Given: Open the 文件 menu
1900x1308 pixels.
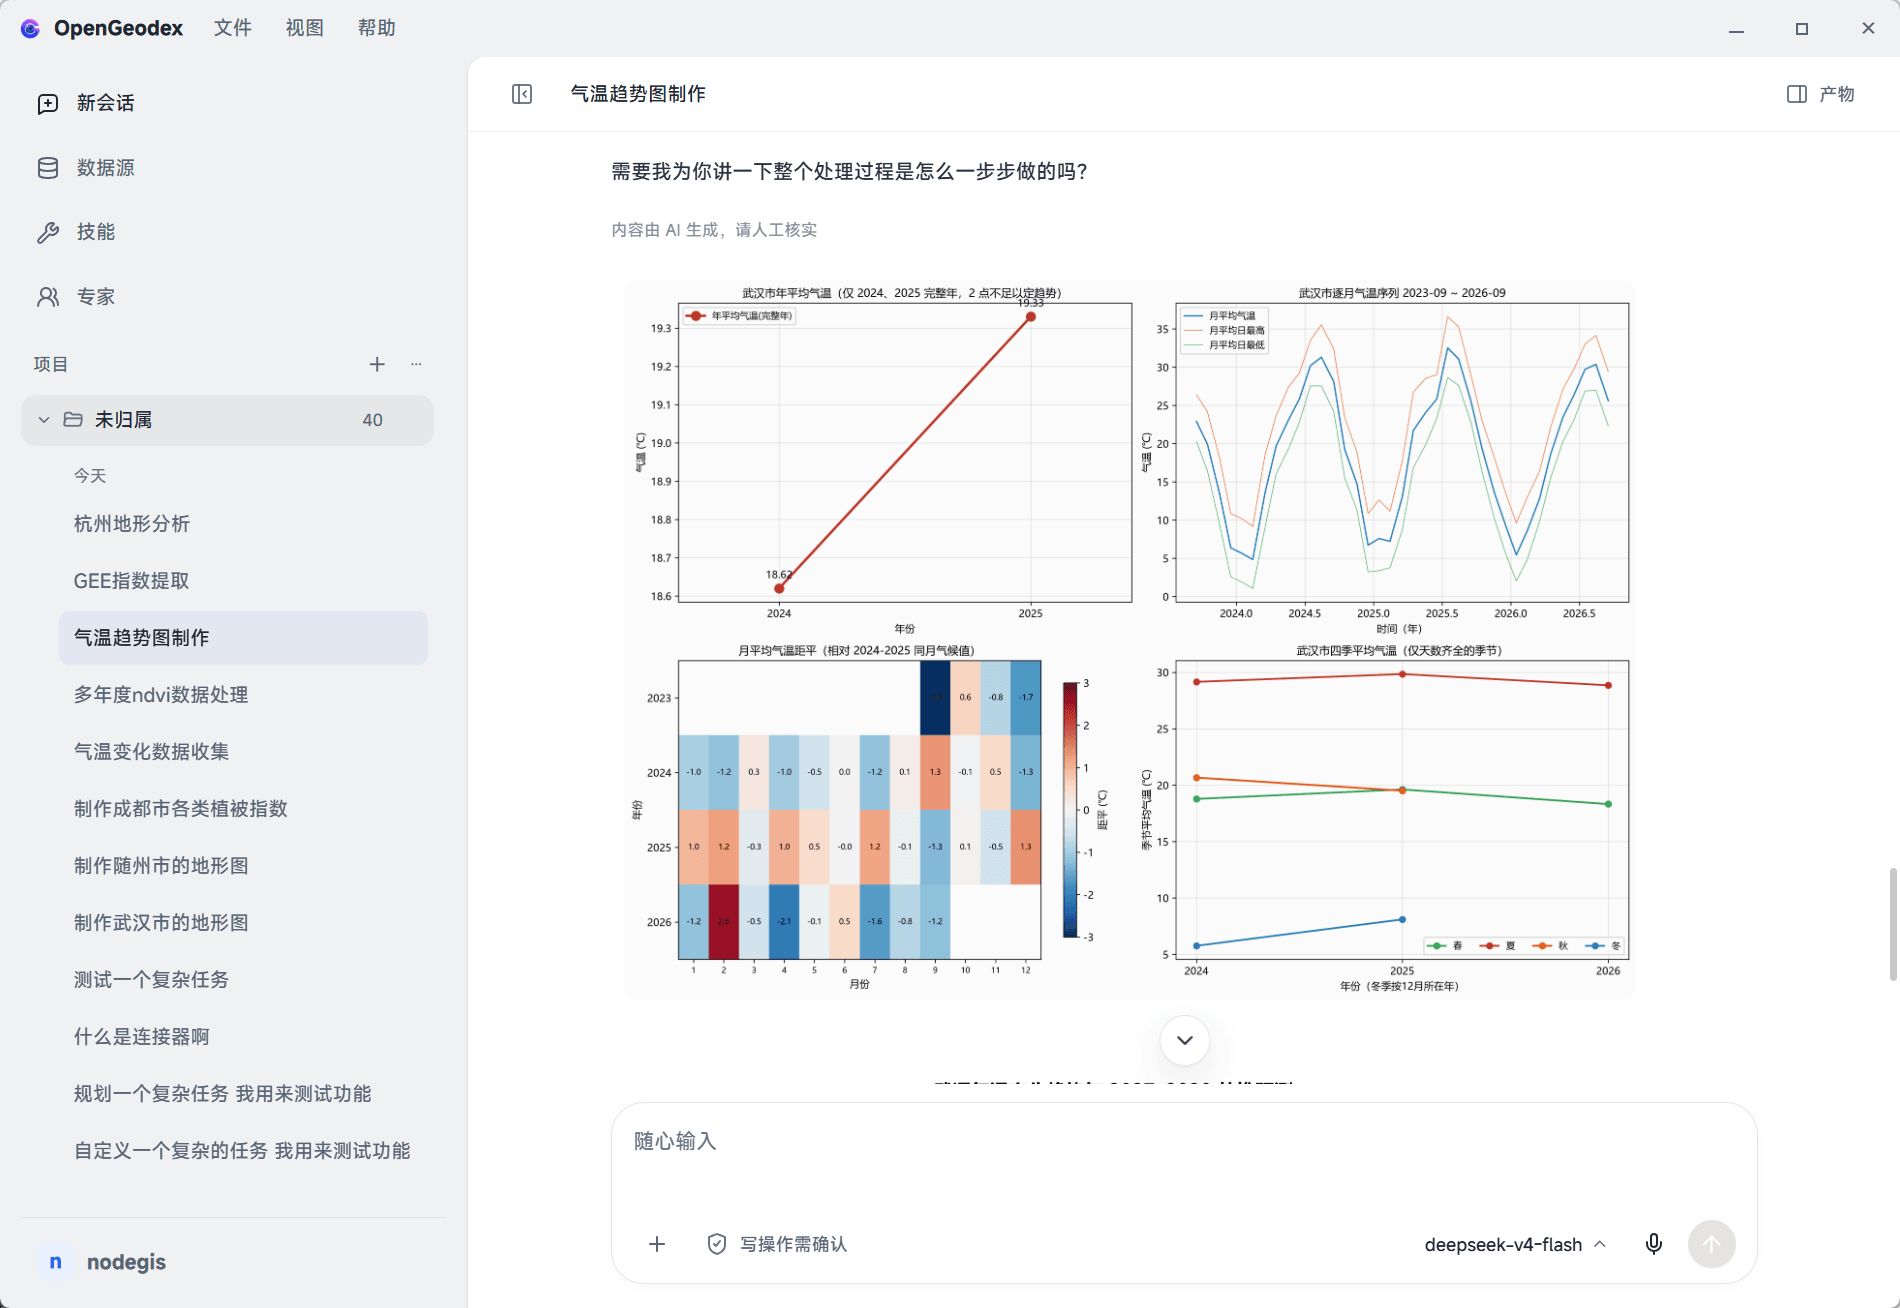Looking at the screenshot, I should [x=233, y=28].
